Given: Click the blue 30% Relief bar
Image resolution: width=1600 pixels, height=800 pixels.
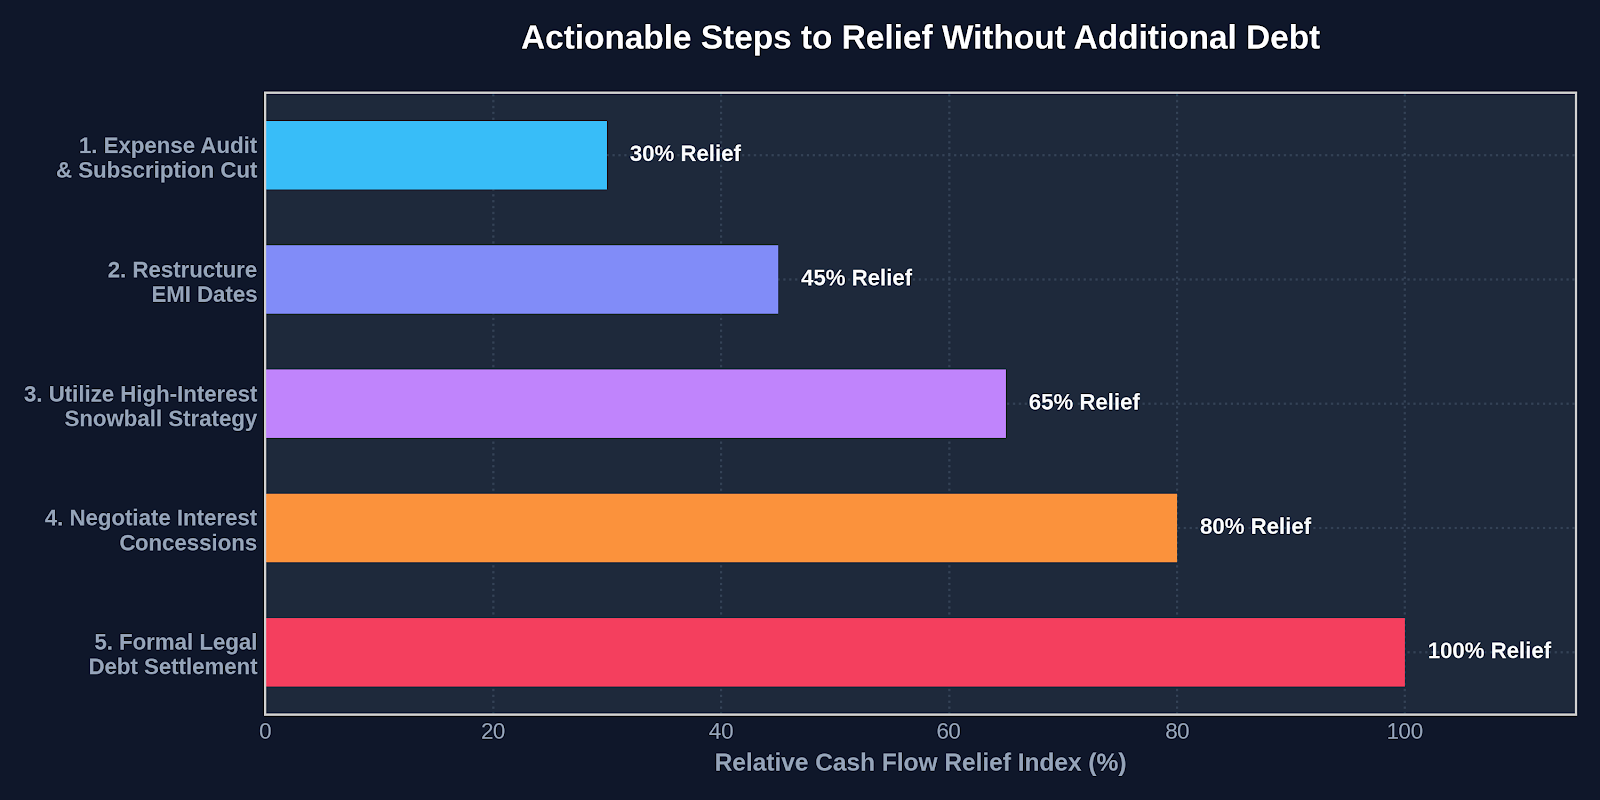Looking at the screenshot, I should click(436, 155).
